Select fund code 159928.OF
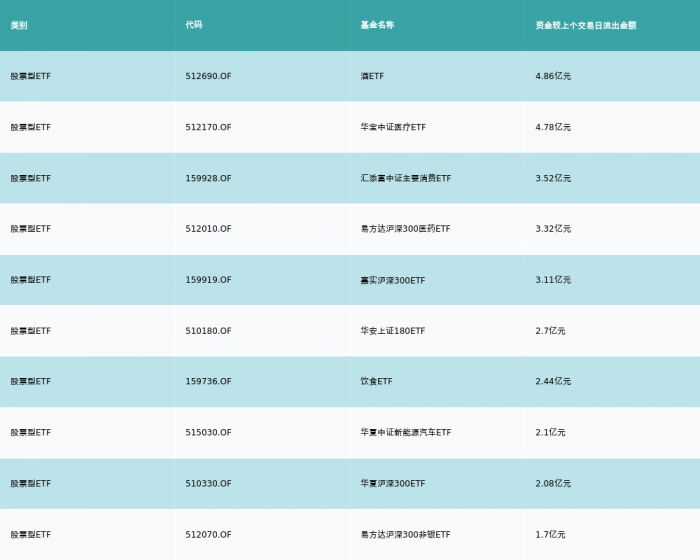This screenshot has width=700, height=560. point(208,178)
